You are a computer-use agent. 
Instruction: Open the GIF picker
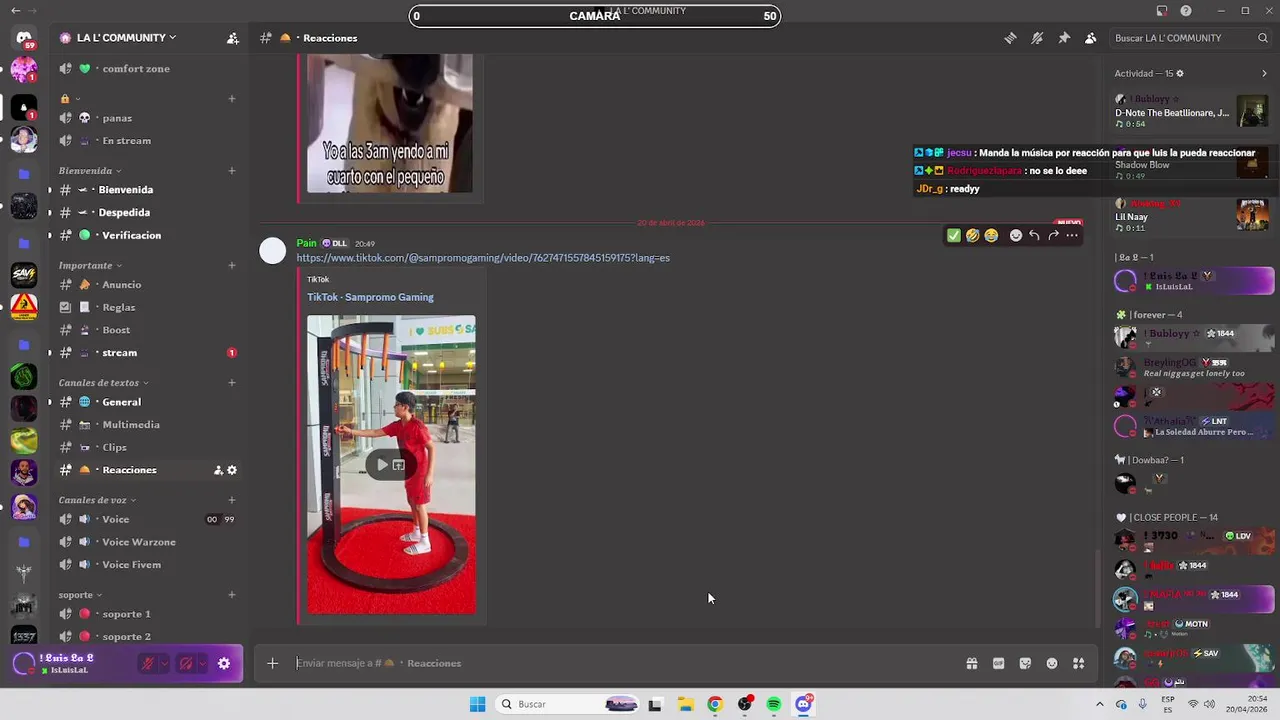[998, 663]
